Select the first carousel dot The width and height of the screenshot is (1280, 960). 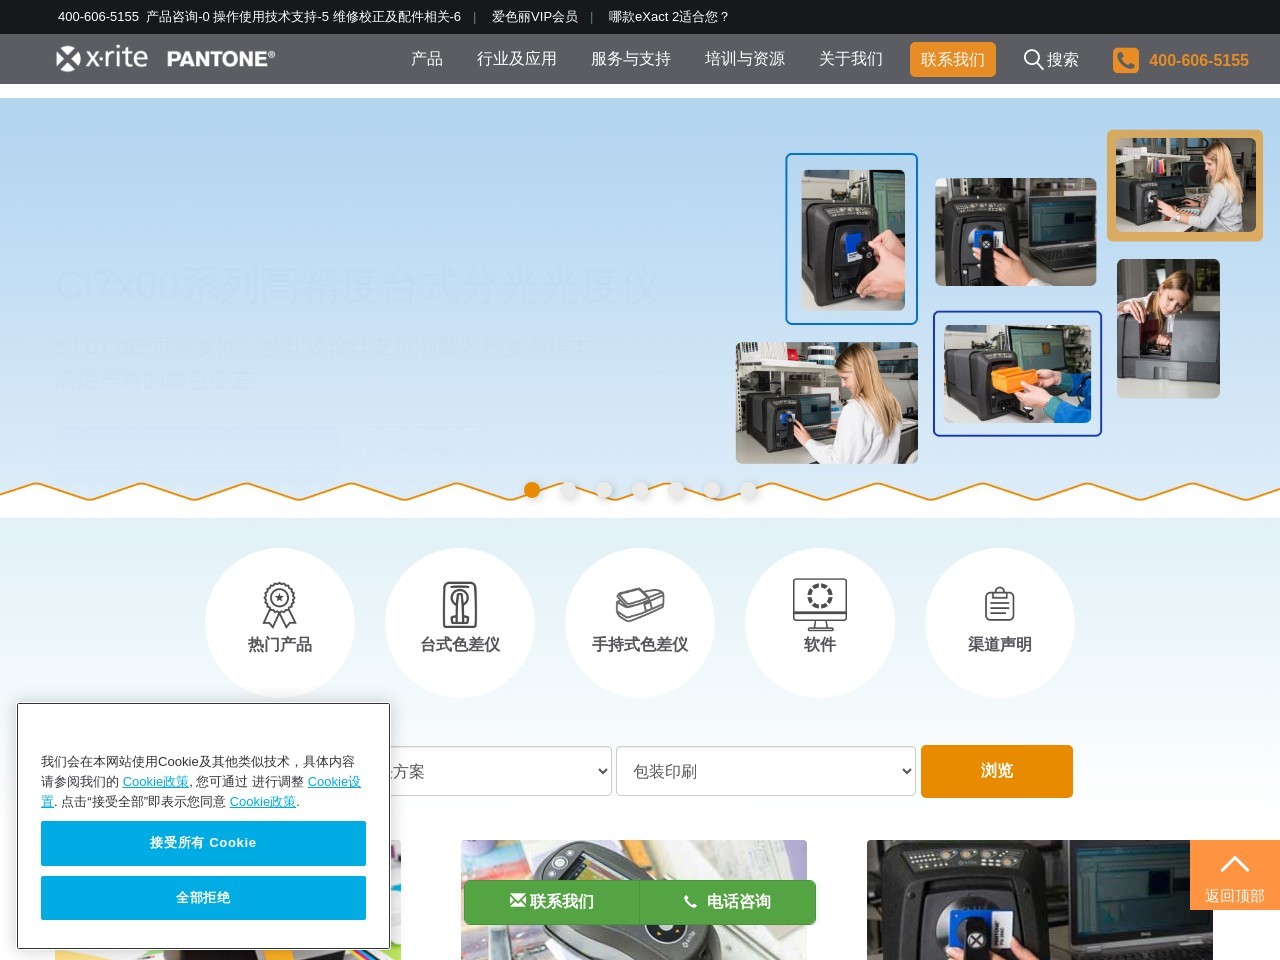tap(532, 490)
